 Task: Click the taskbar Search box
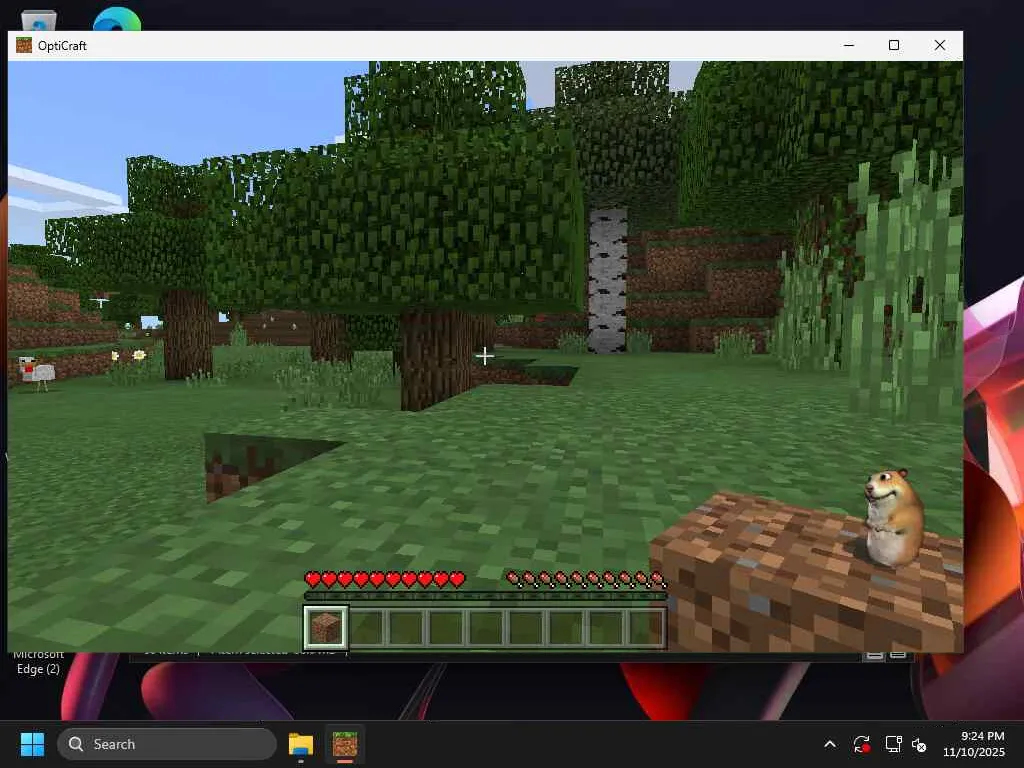(x=167, y=744)
